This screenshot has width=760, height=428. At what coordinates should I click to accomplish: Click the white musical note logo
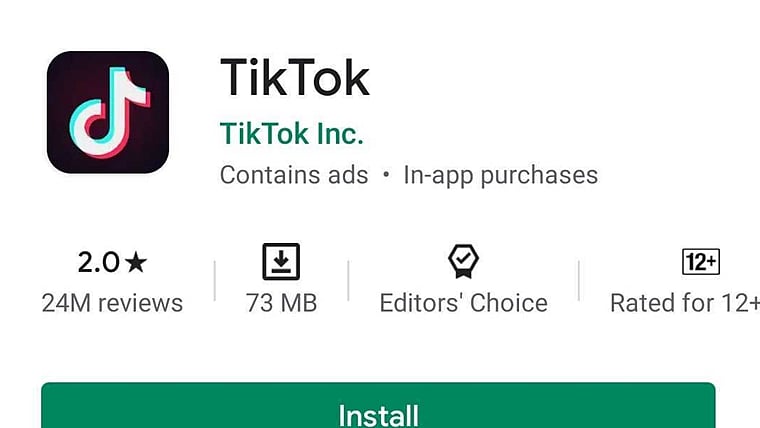tap(110, 112)
